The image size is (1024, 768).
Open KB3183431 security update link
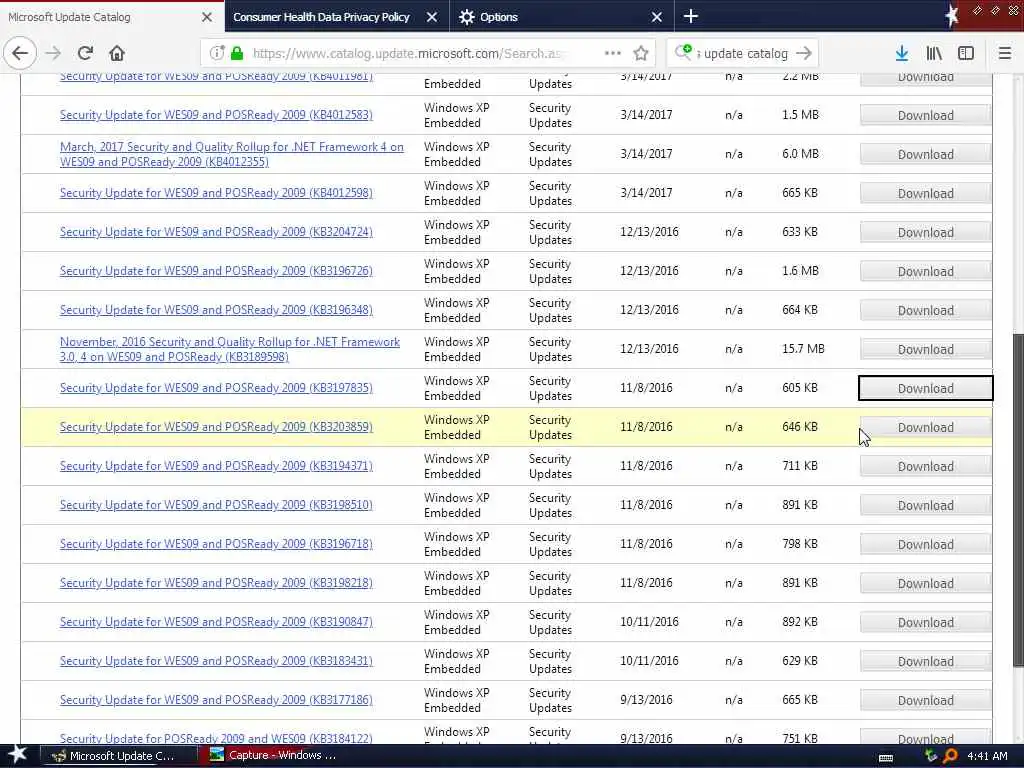coord(216,661)
